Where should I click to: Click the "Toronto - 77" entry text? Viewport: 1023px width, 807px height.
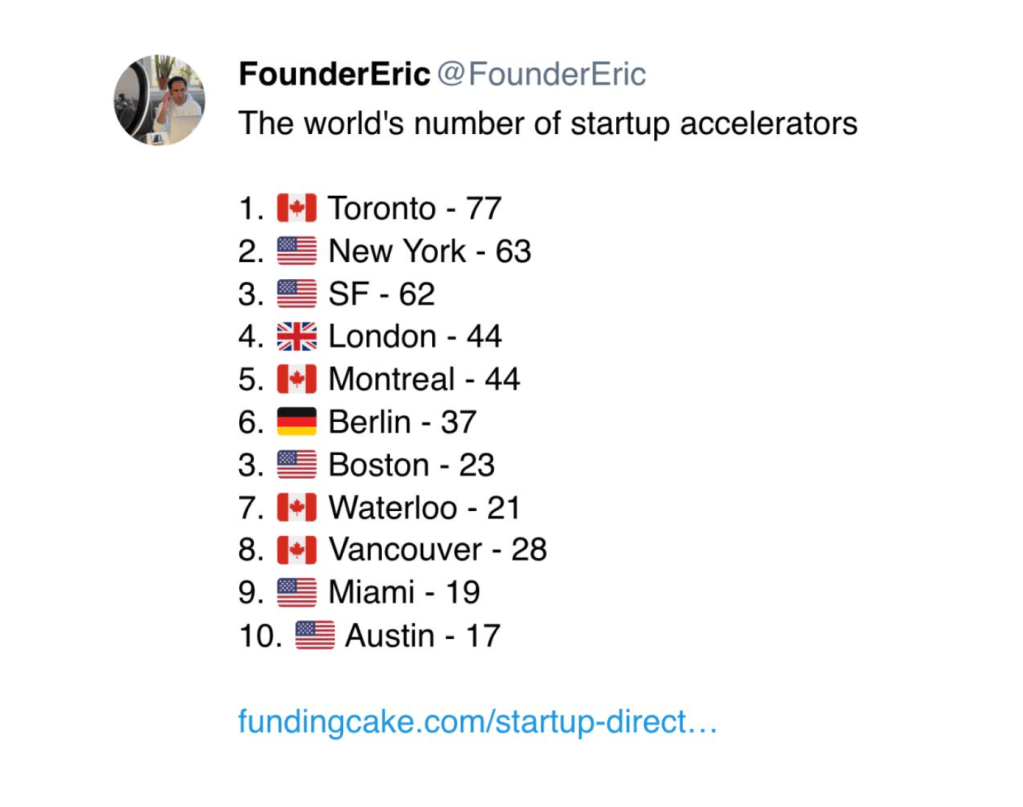pos(414,208)
